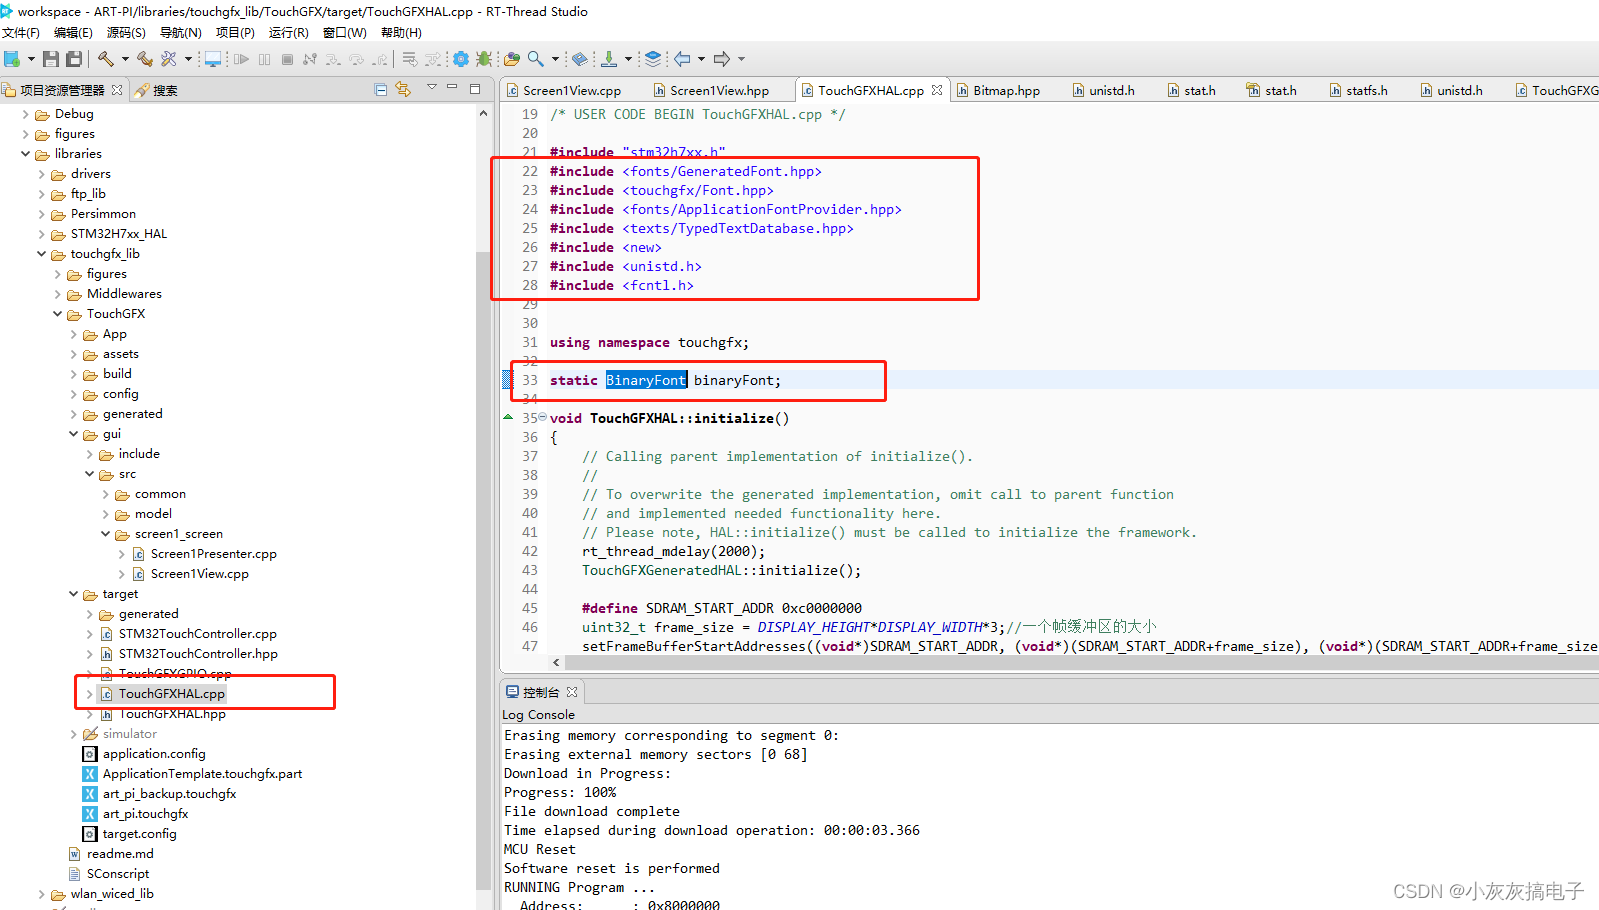Open the terminal monitor toolbar icon
This screenshot has height=910, width=1599.
coord(212,59)
